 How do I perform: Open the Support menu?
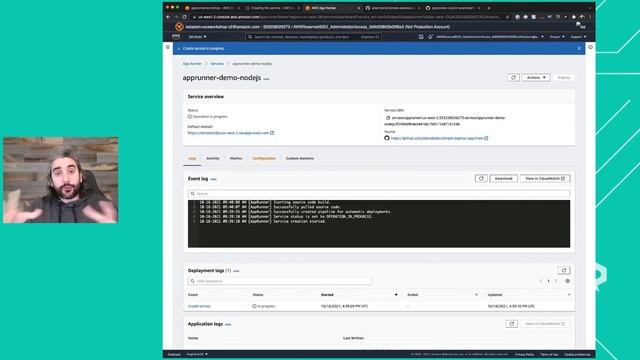click(x=578, y=37)
